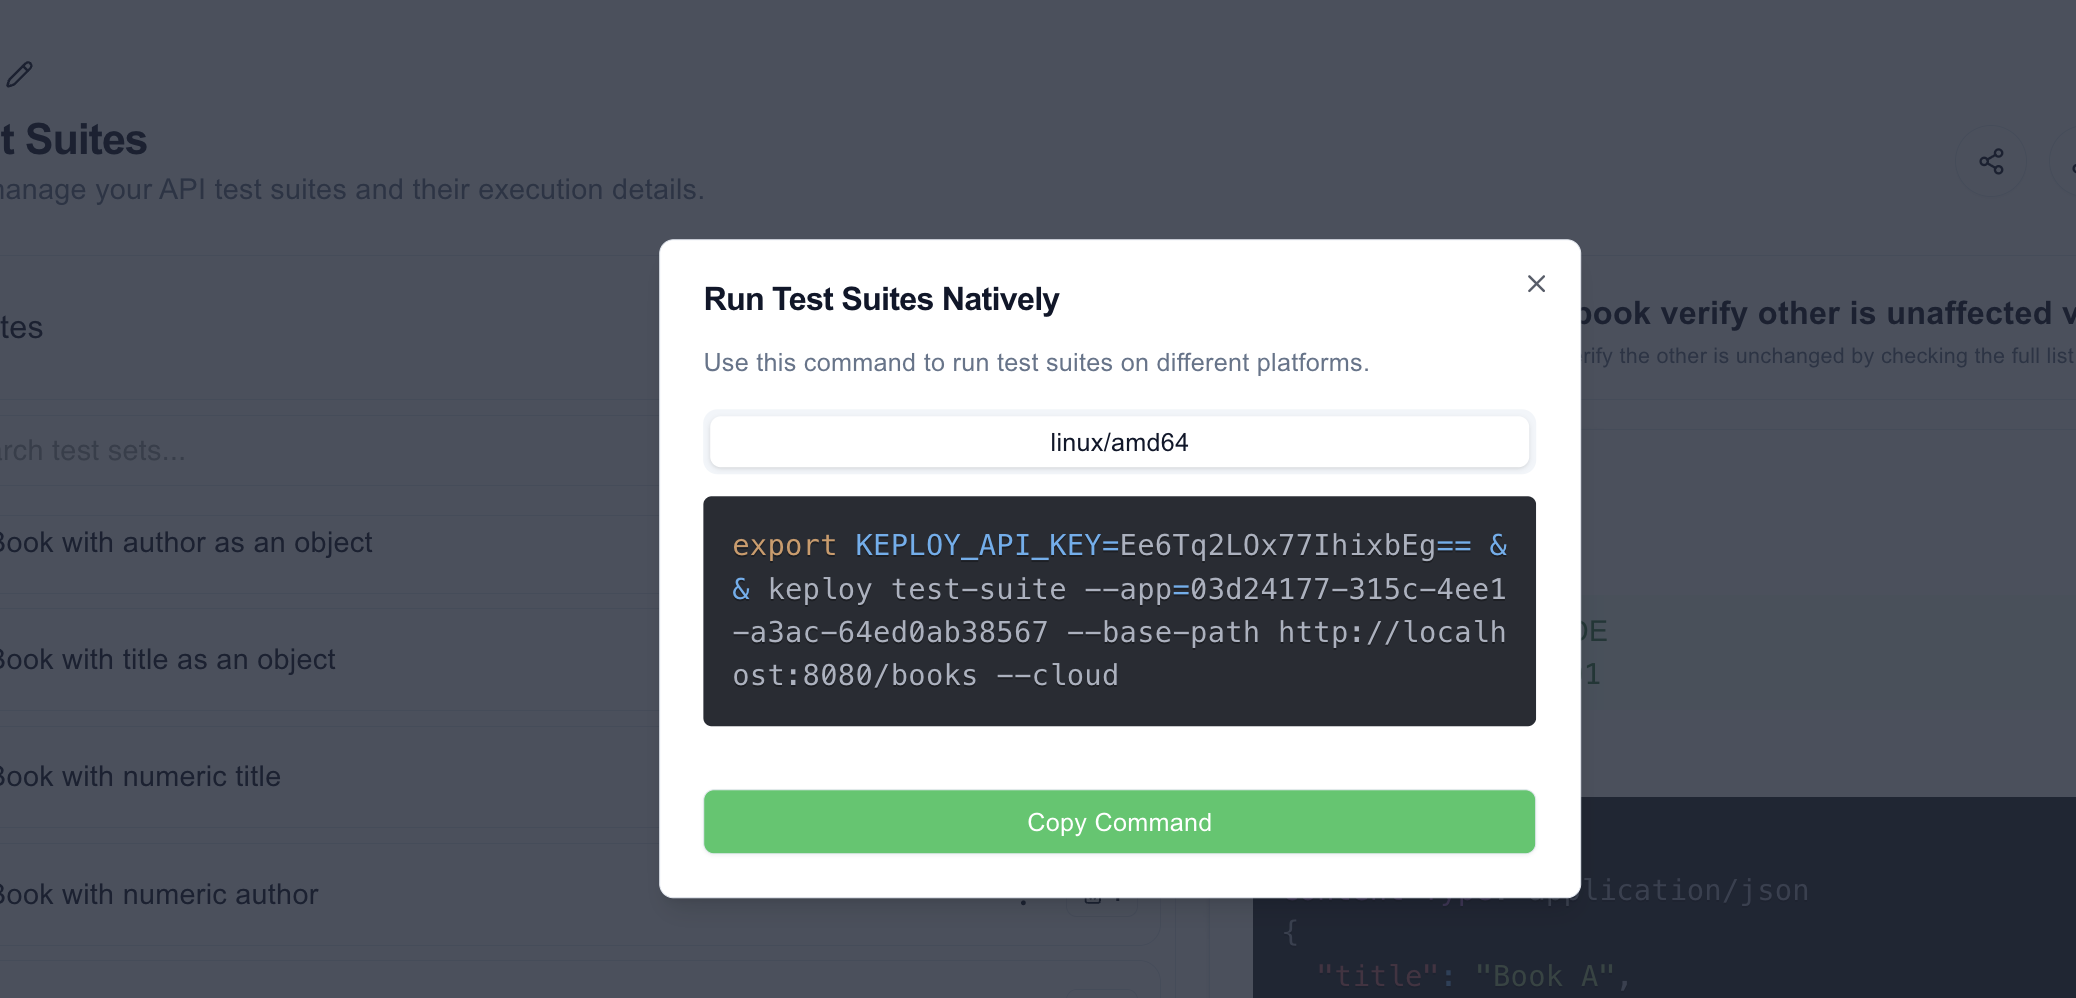This screenshot has height=998, width=2076.
Task: Click the 'Run Test Suites Natively' heading
Action: 880,299
